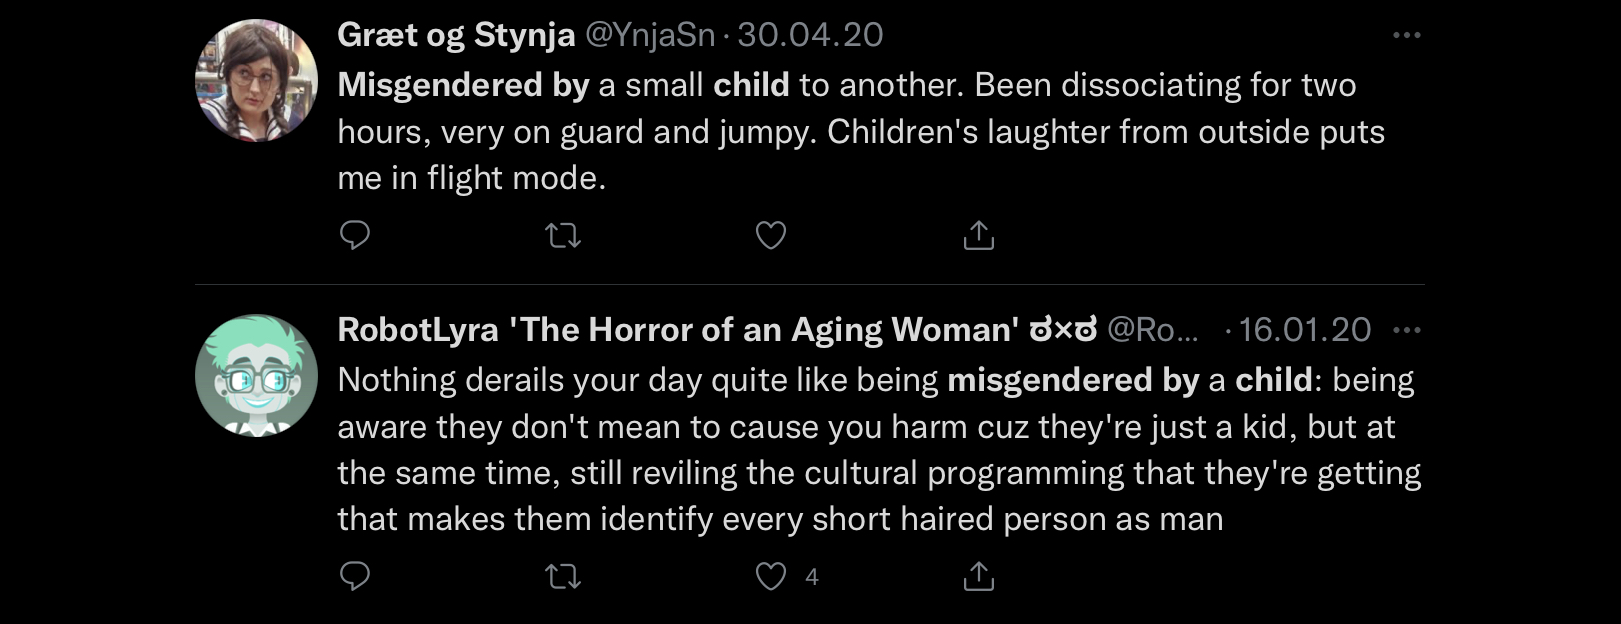Visit the @YnjaSn handle

pos(649,35)
